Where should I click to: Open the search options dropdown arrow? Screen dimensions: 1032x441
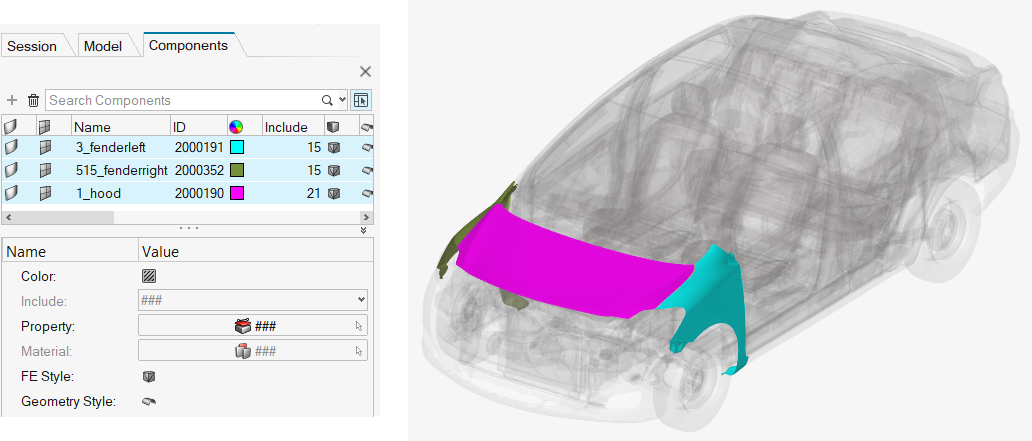[342, 100]
